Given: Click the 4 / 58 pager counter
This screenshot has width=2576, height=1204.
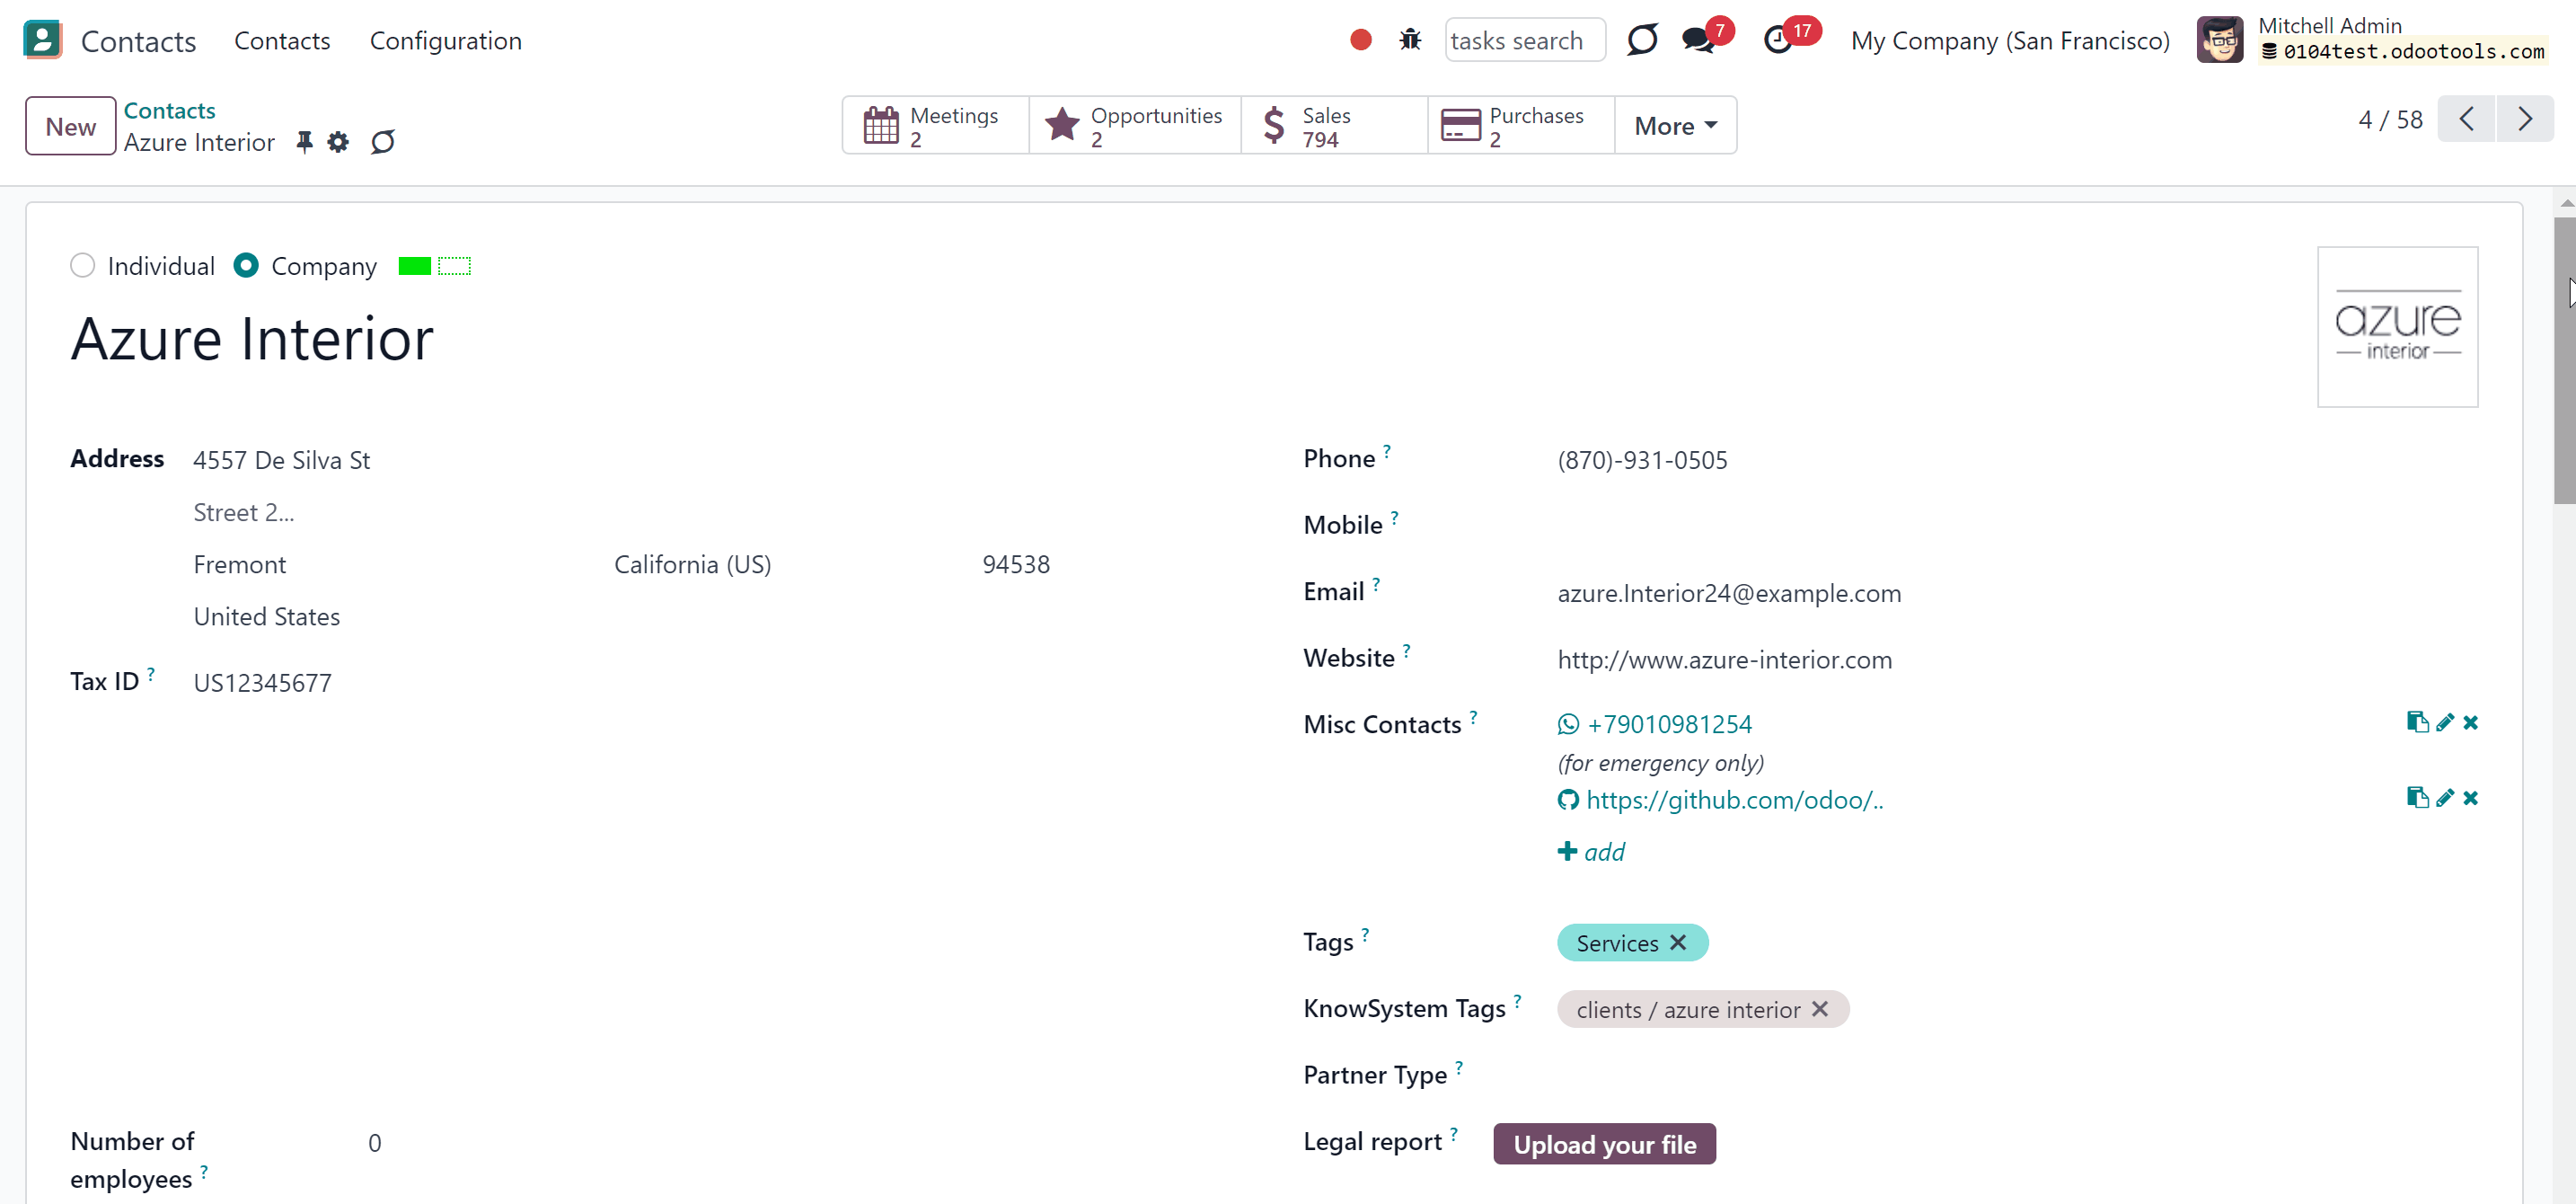Looking at the screenshot, I should click(2390, 120).
